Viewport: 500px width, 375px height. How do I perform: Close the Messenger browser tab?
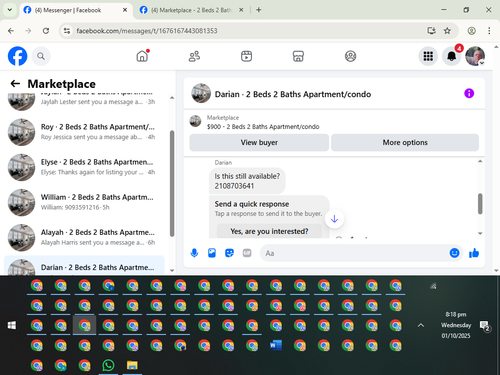pos(125,10)
